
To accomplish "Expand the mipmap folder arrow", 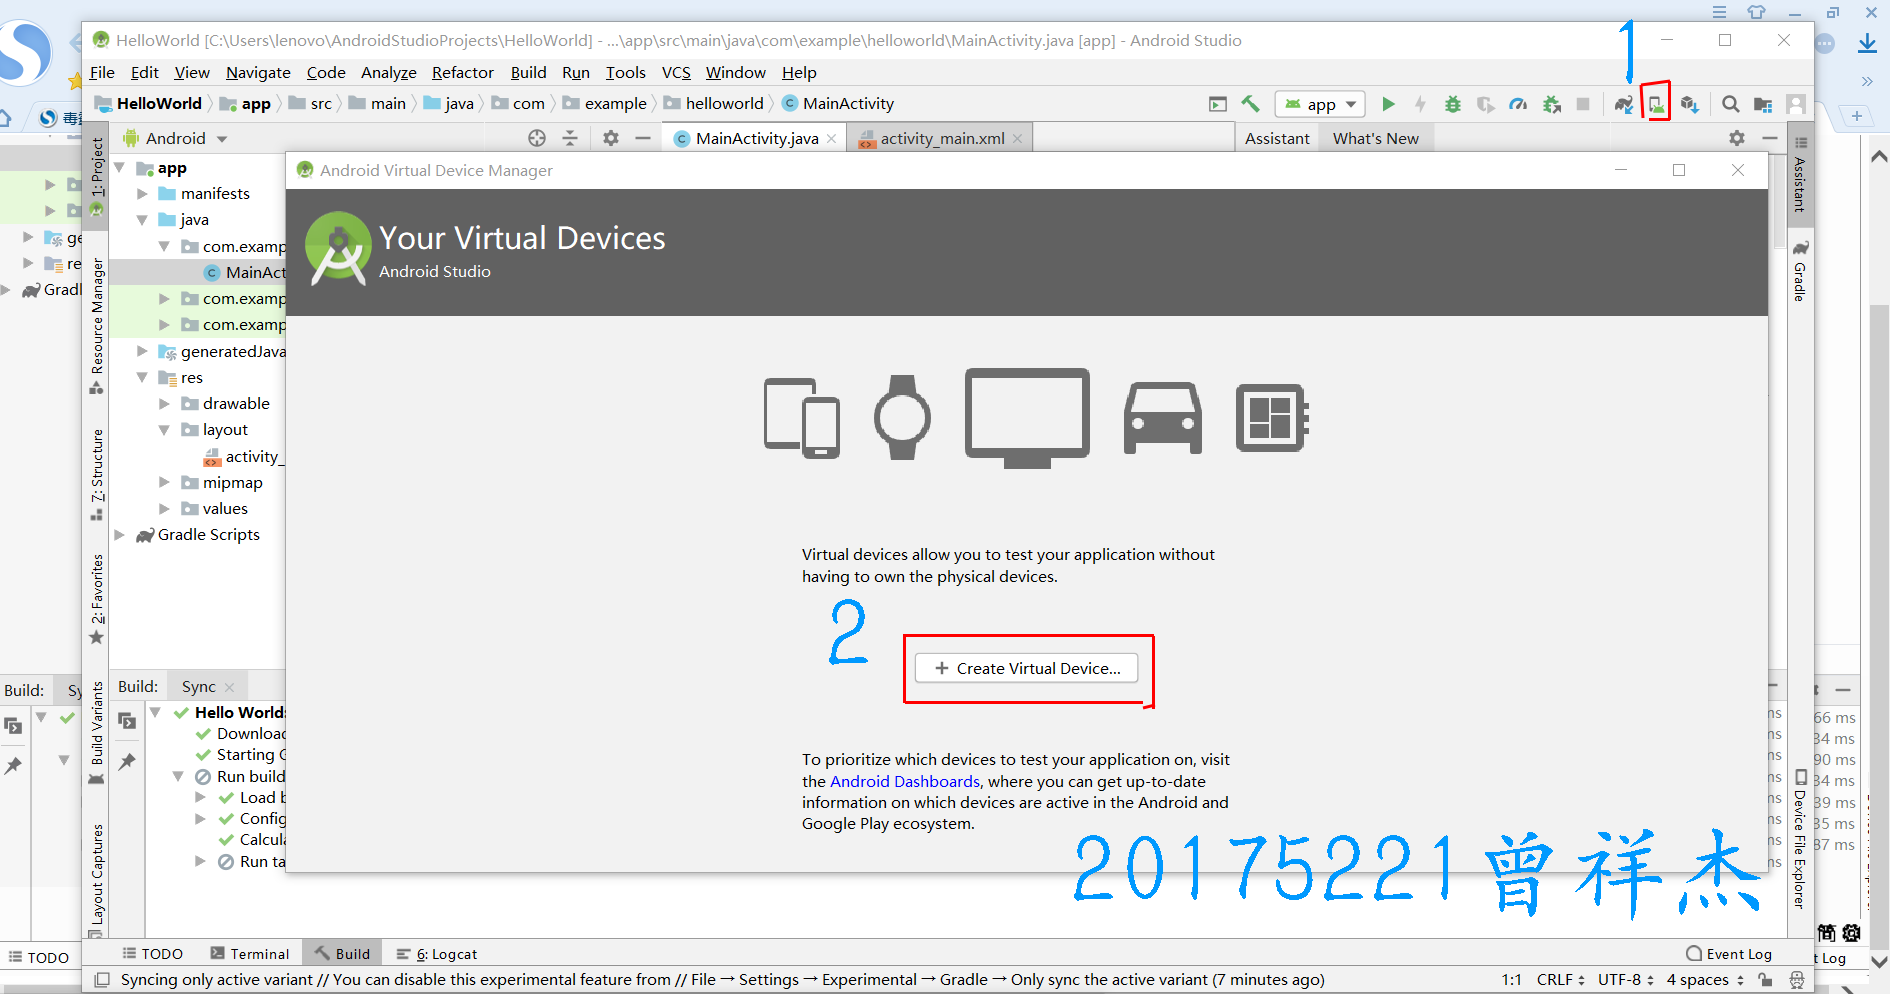I will point(164,482).
